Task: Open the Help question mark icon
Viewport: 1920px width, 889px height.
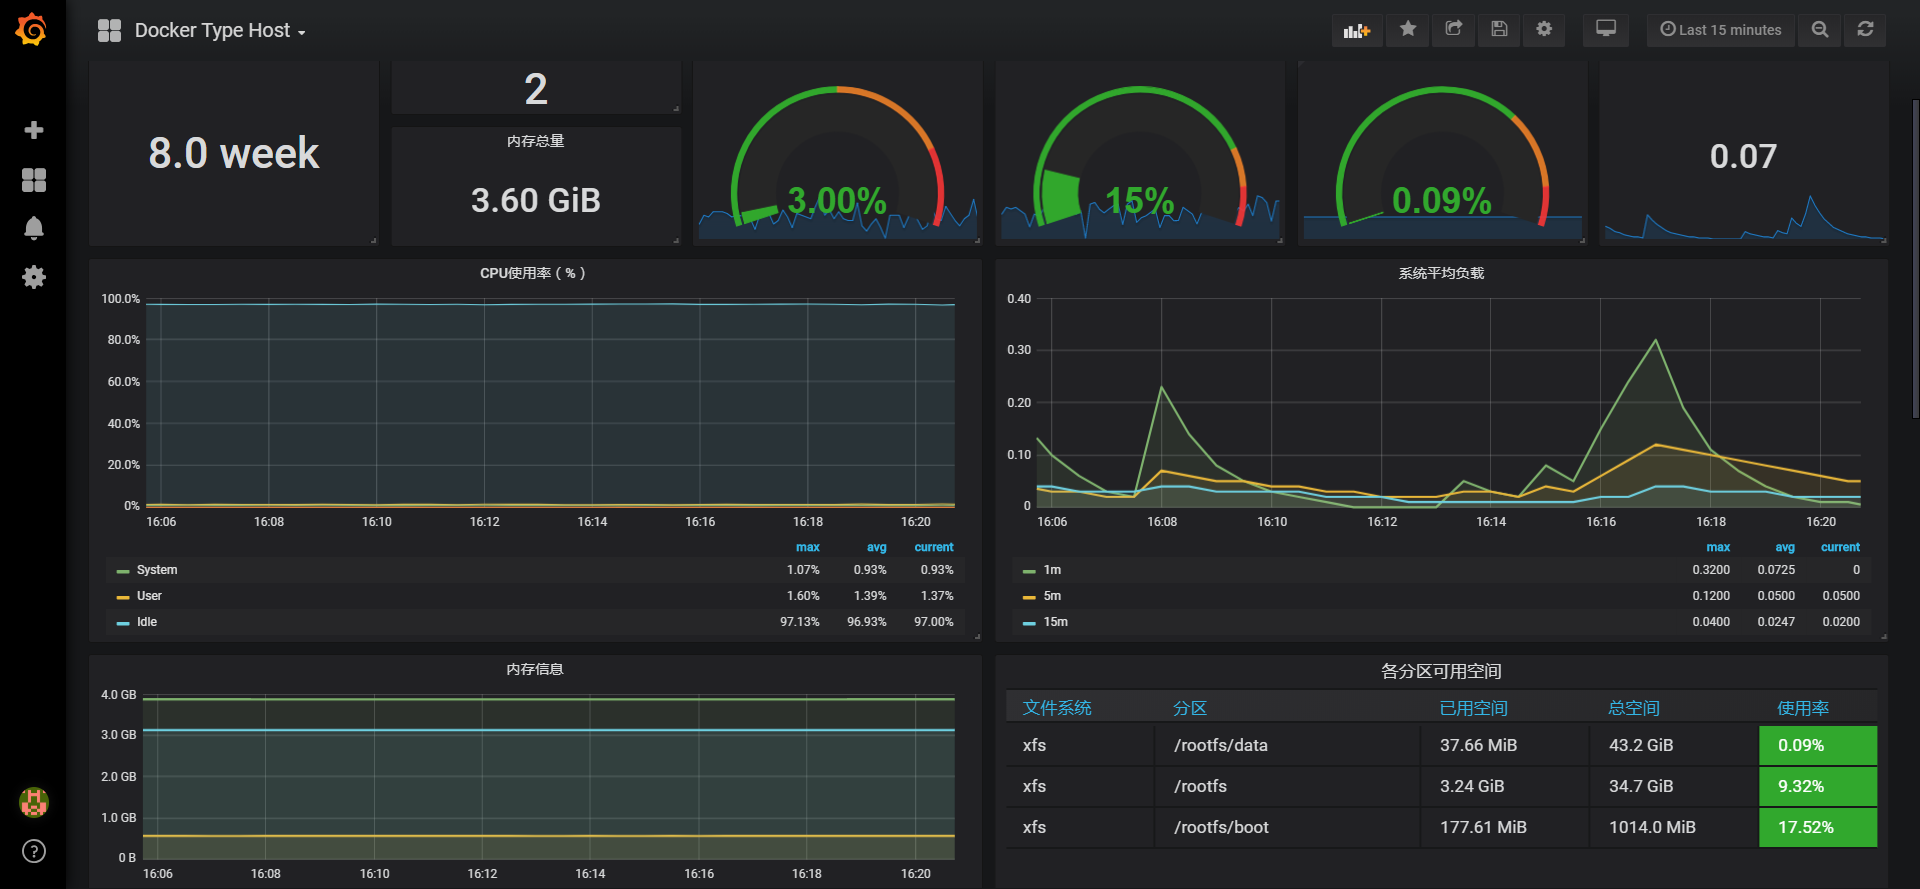Action: 33,851
